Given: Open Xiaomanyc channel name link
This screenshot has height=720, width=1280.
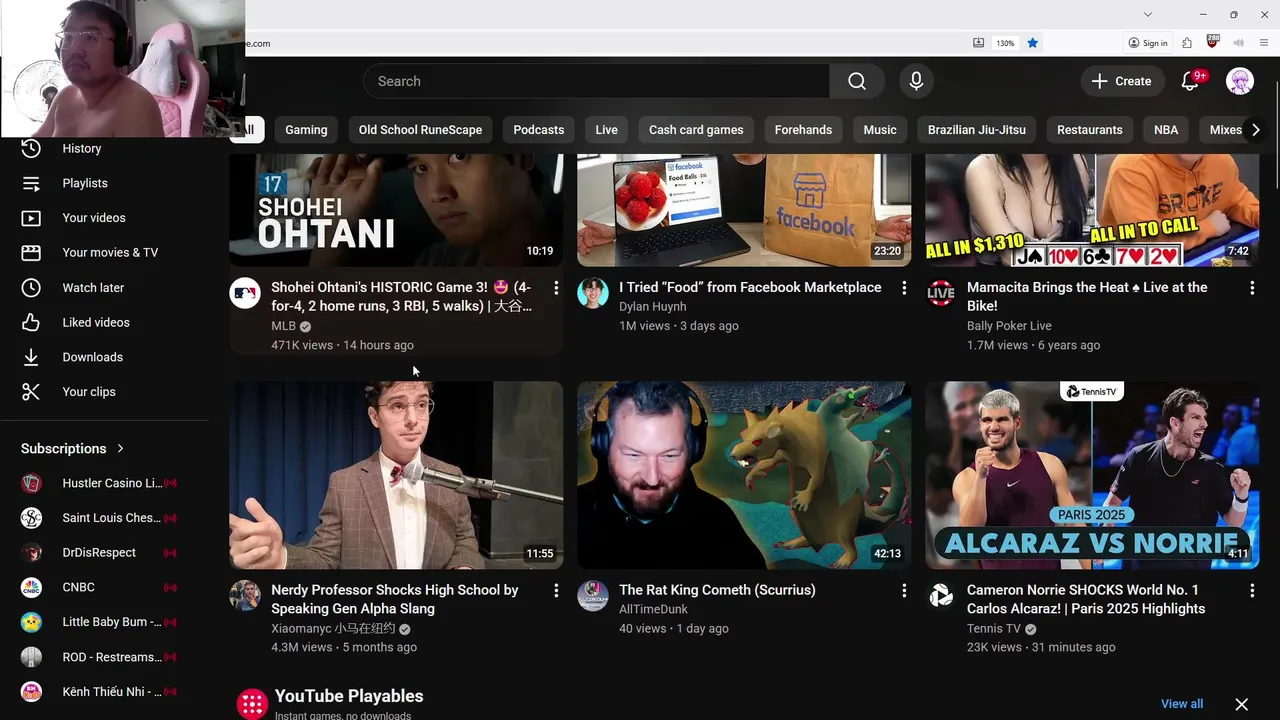Looking at the screenshot, I should click(x=334, y=629).
